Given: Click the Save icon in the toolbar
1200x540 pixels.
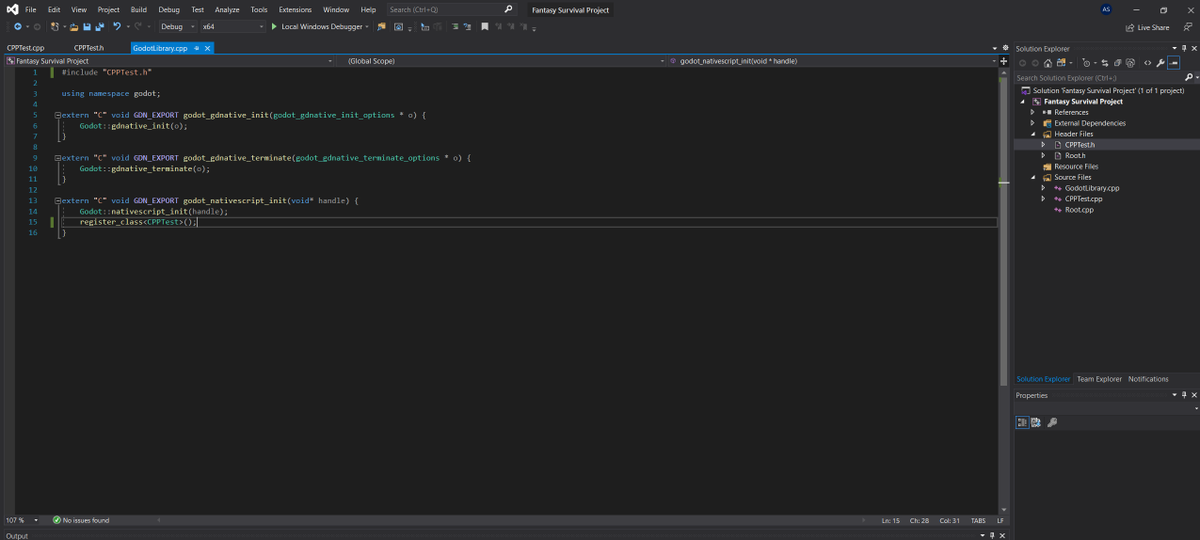Looking at the screenshot, I should click(87, 27).
